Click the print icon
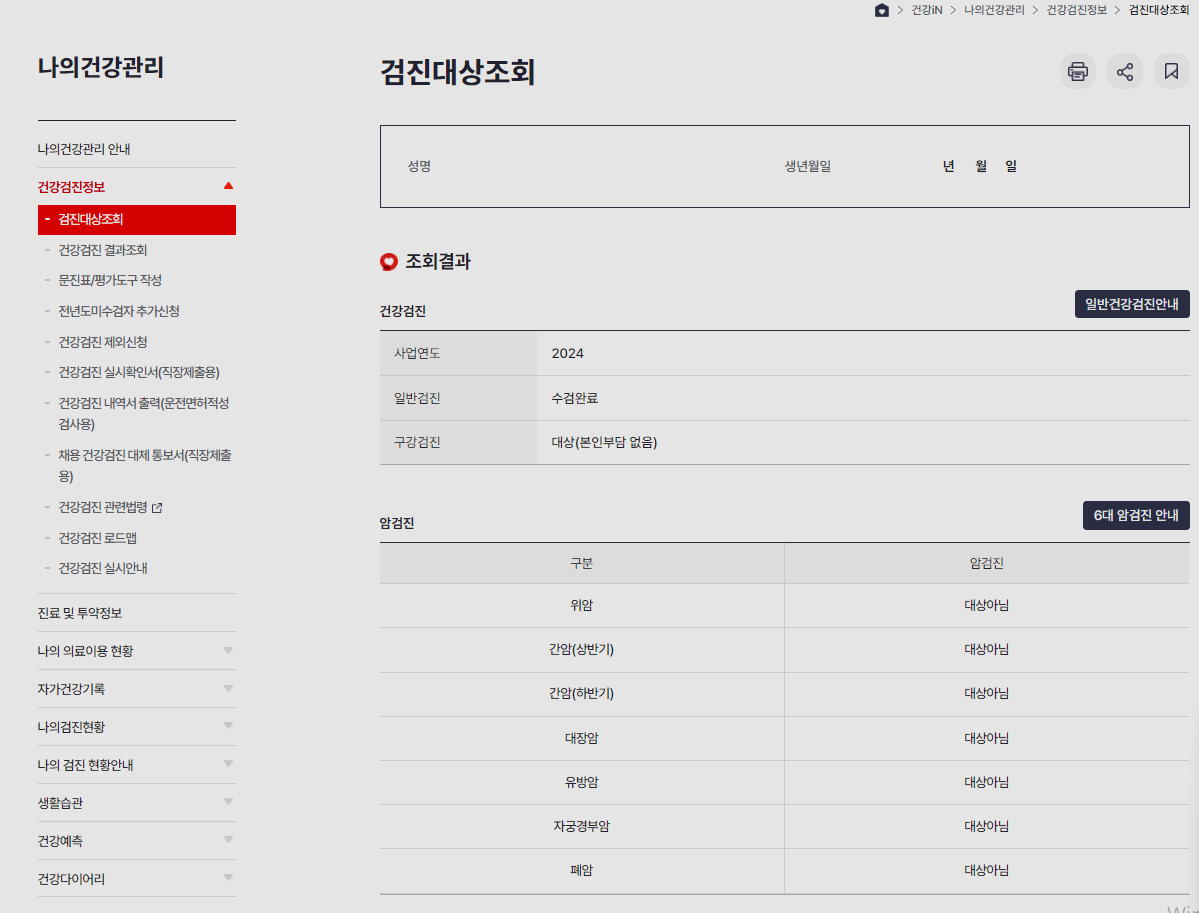The image size is (1199, 913). [1077, 71]
